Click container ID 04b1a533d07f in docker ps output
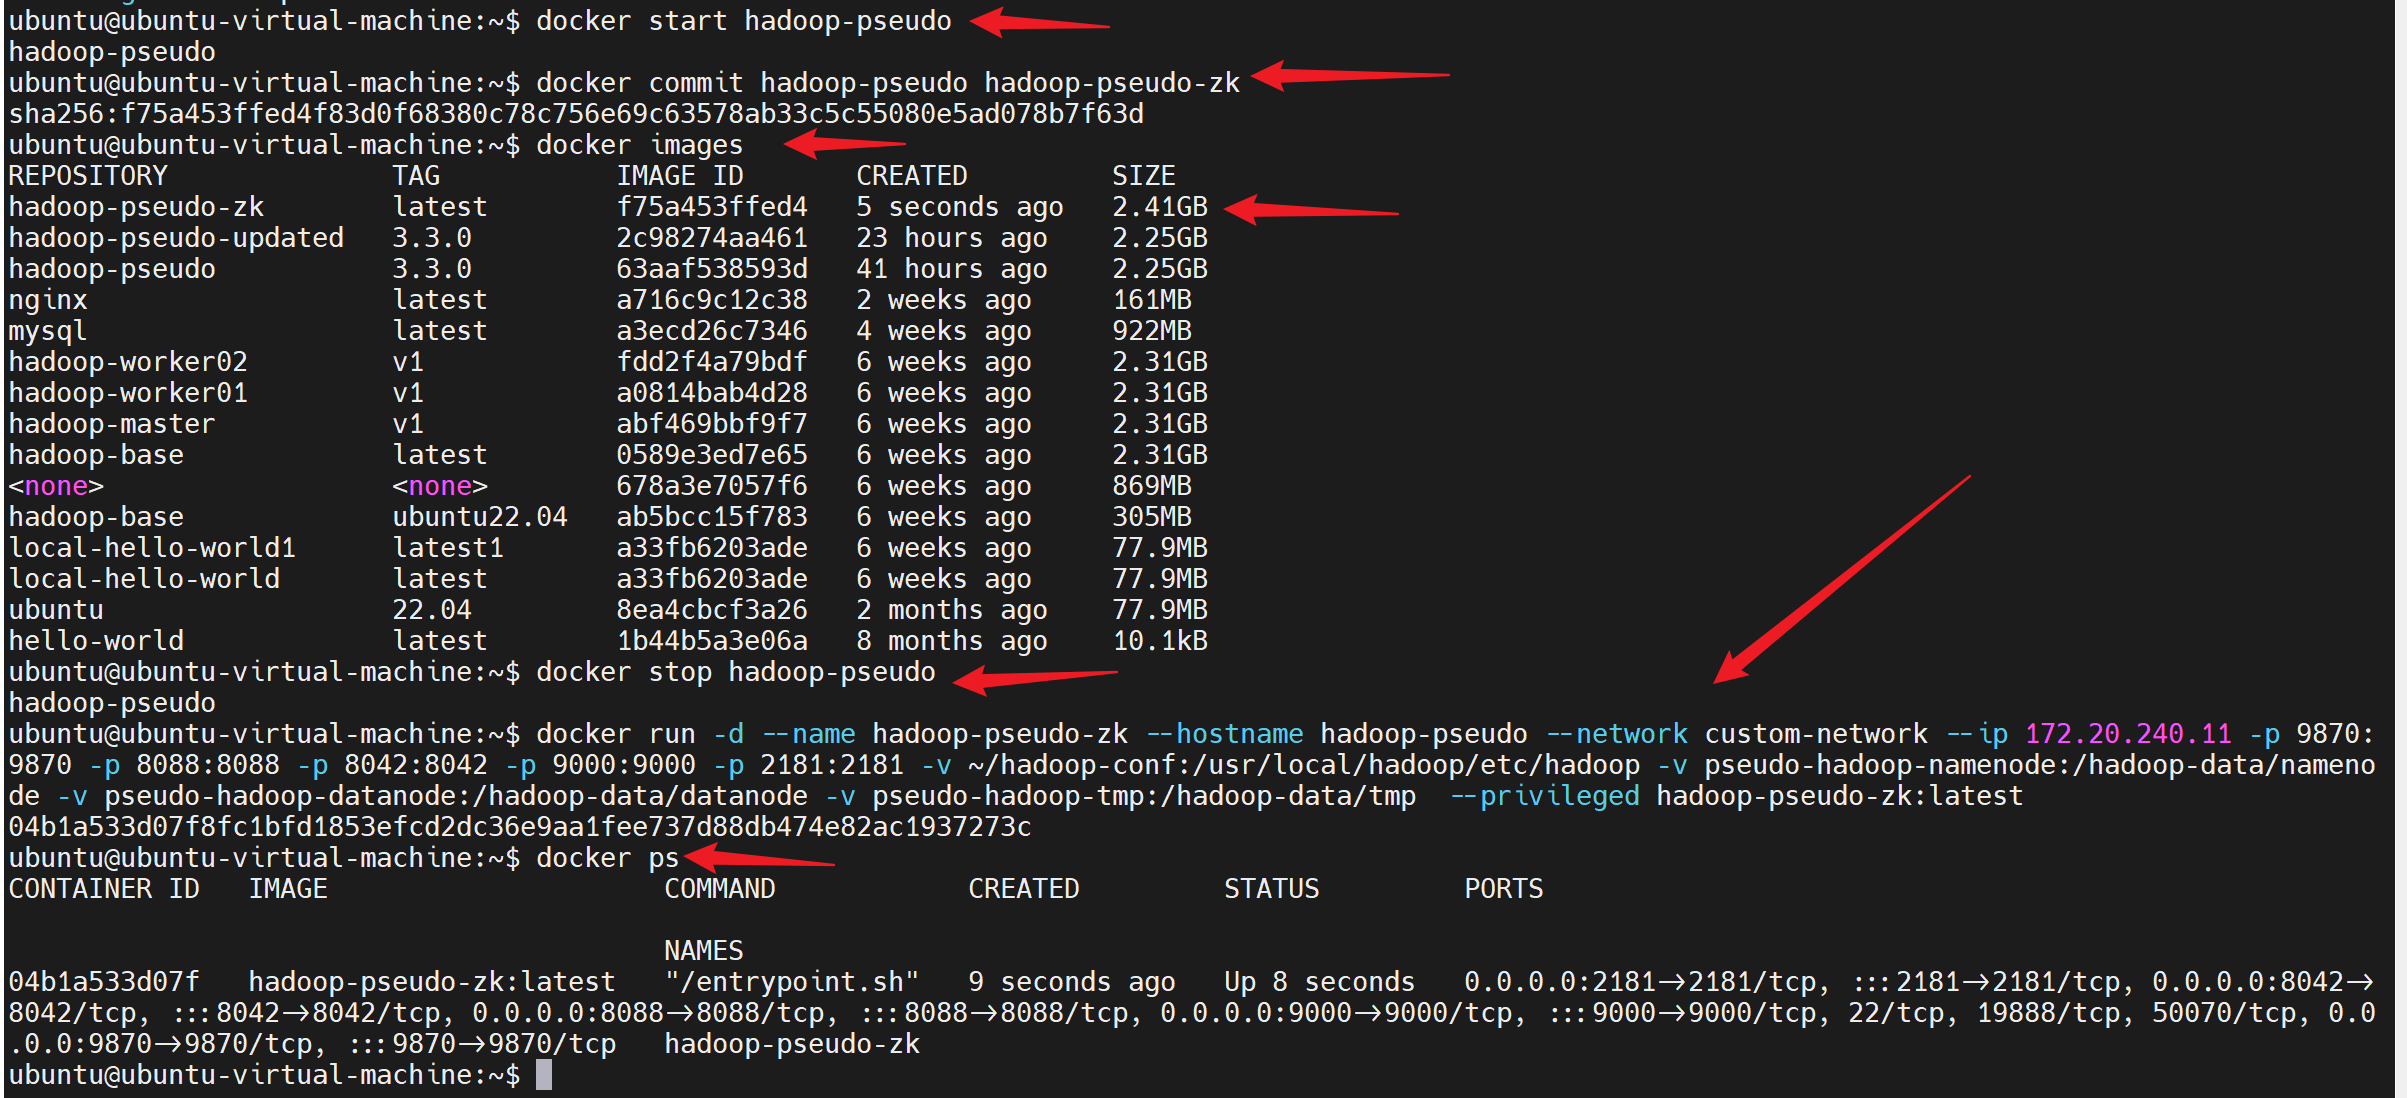The height and width of the screenshot is (1098, 2407). pos(104,982)
